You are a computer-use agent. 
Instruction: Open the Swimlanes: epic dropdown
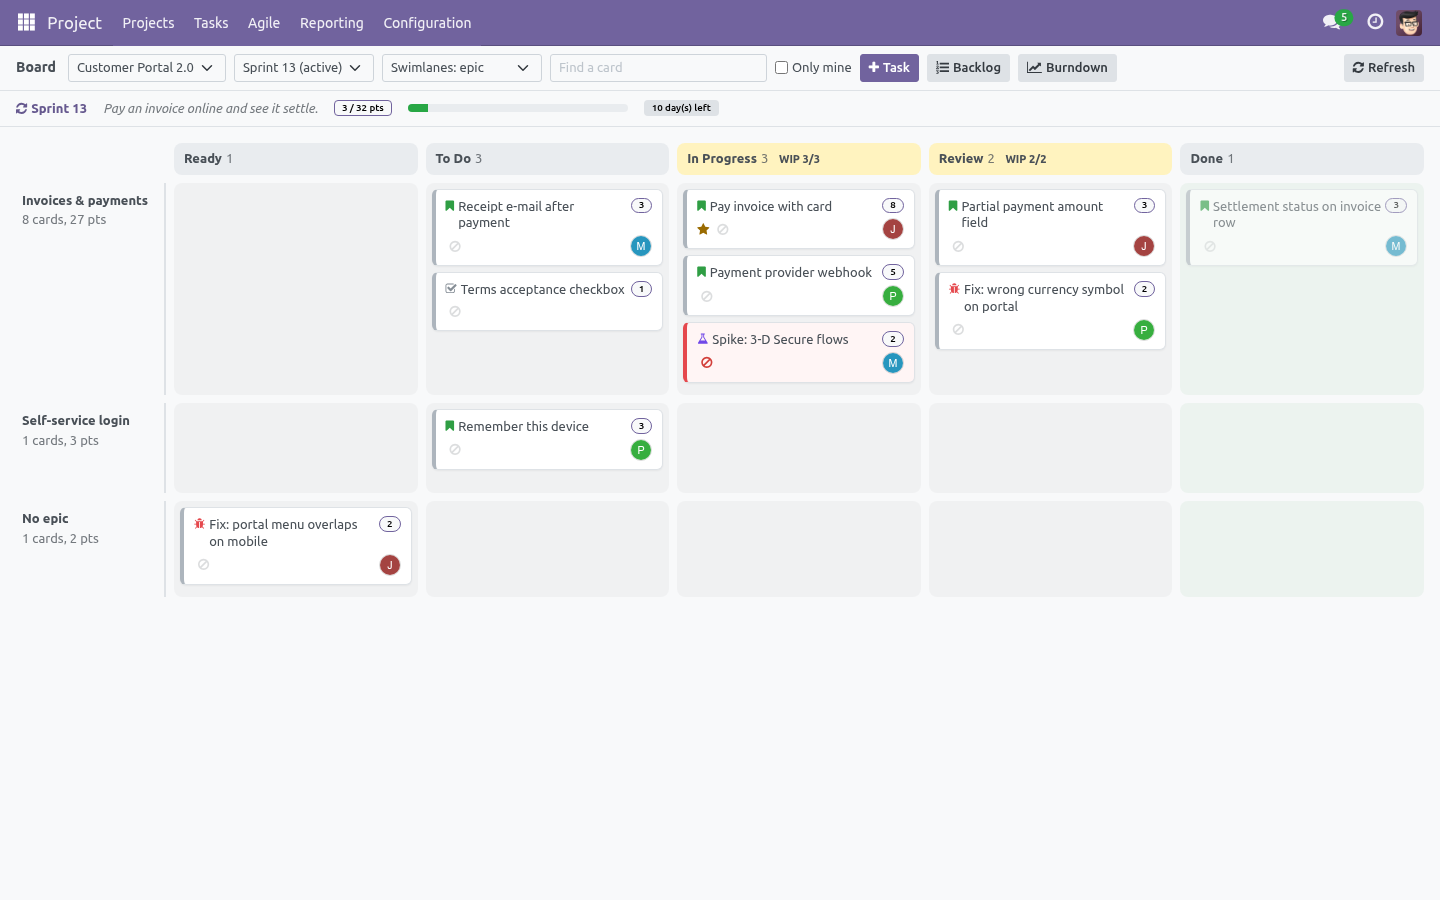point(462,68)
